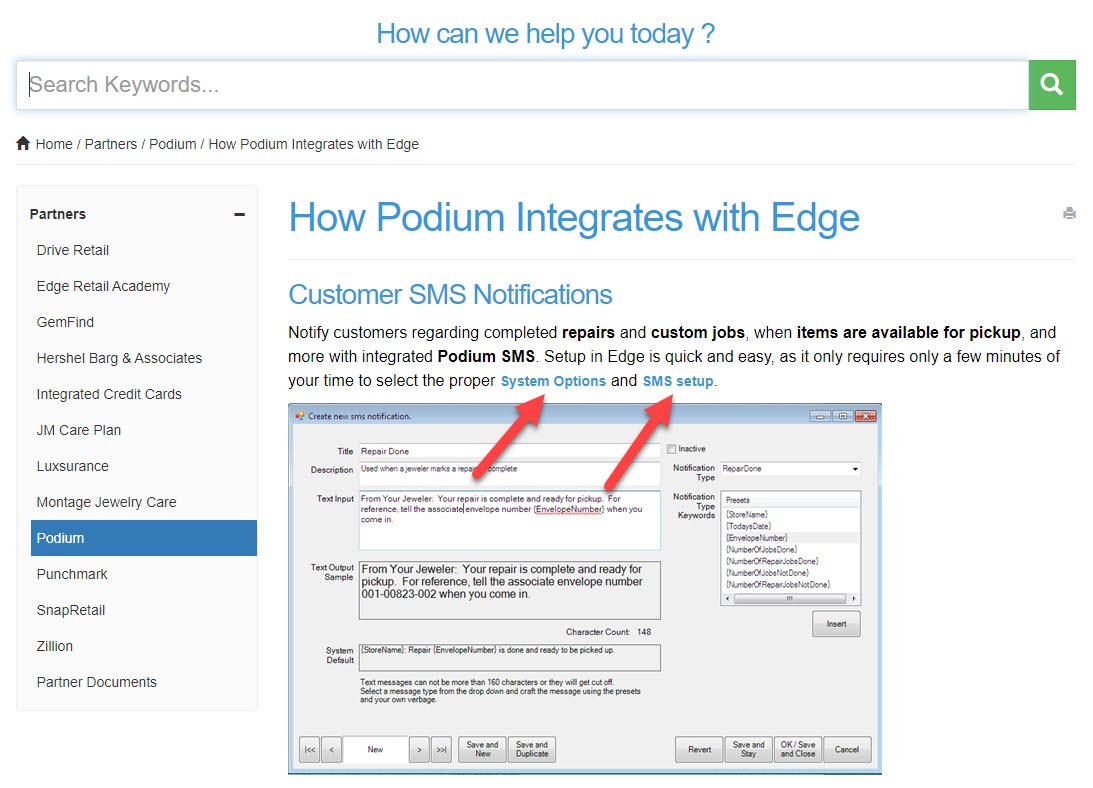
Task: Click in the Search Keywords field
Action: pyautogui.click(x=520, y=85)
